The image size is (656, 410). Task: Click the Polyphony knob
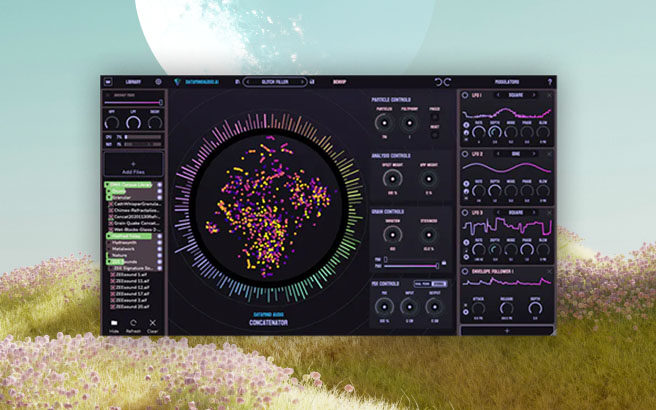(409, 123)
